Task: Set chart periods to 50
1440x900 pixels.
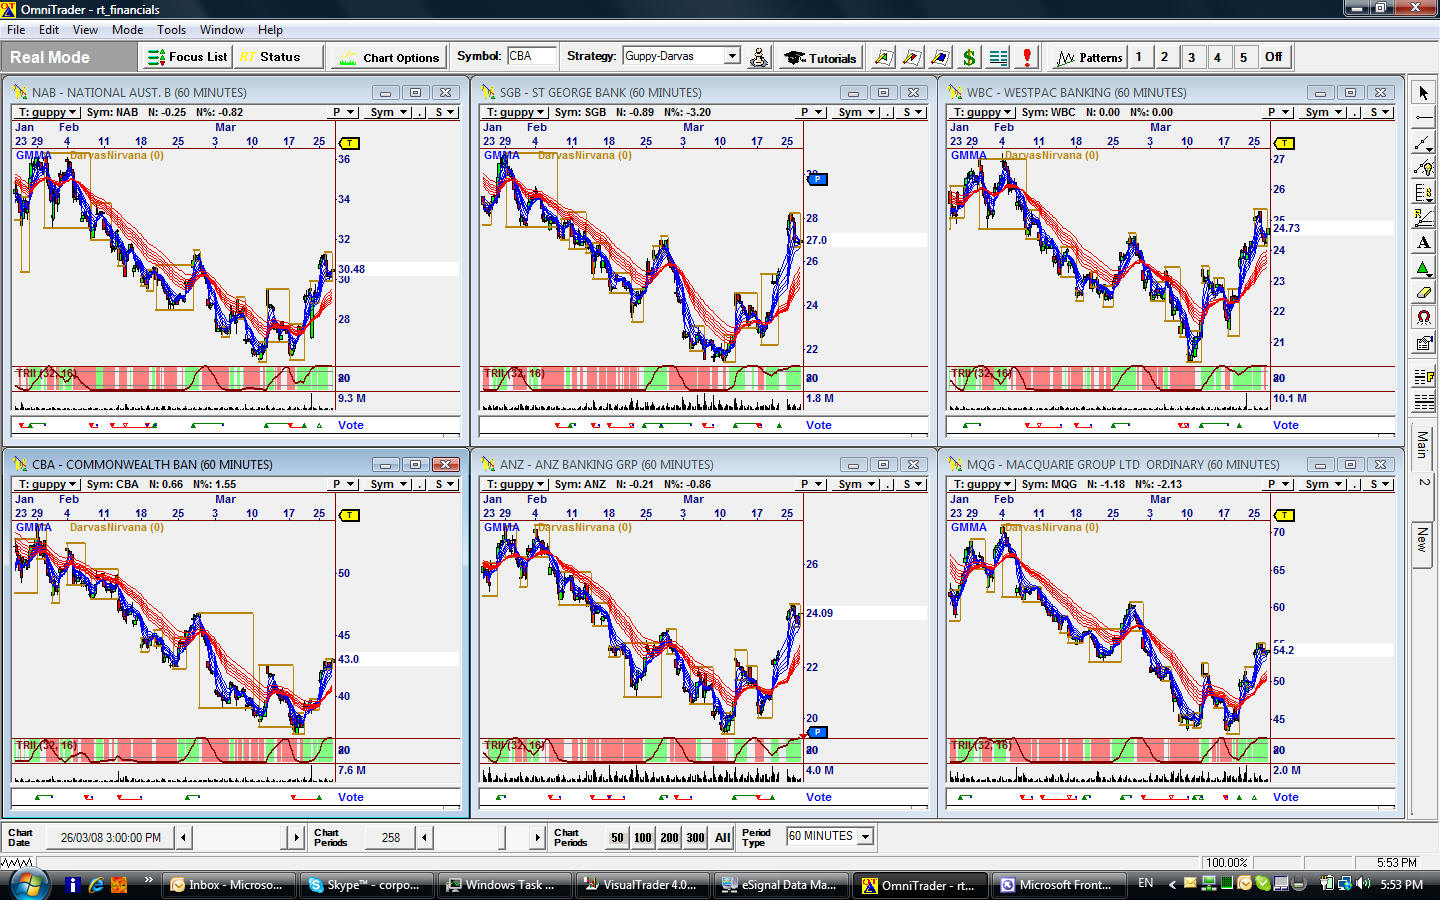Action: coord(617,838)
